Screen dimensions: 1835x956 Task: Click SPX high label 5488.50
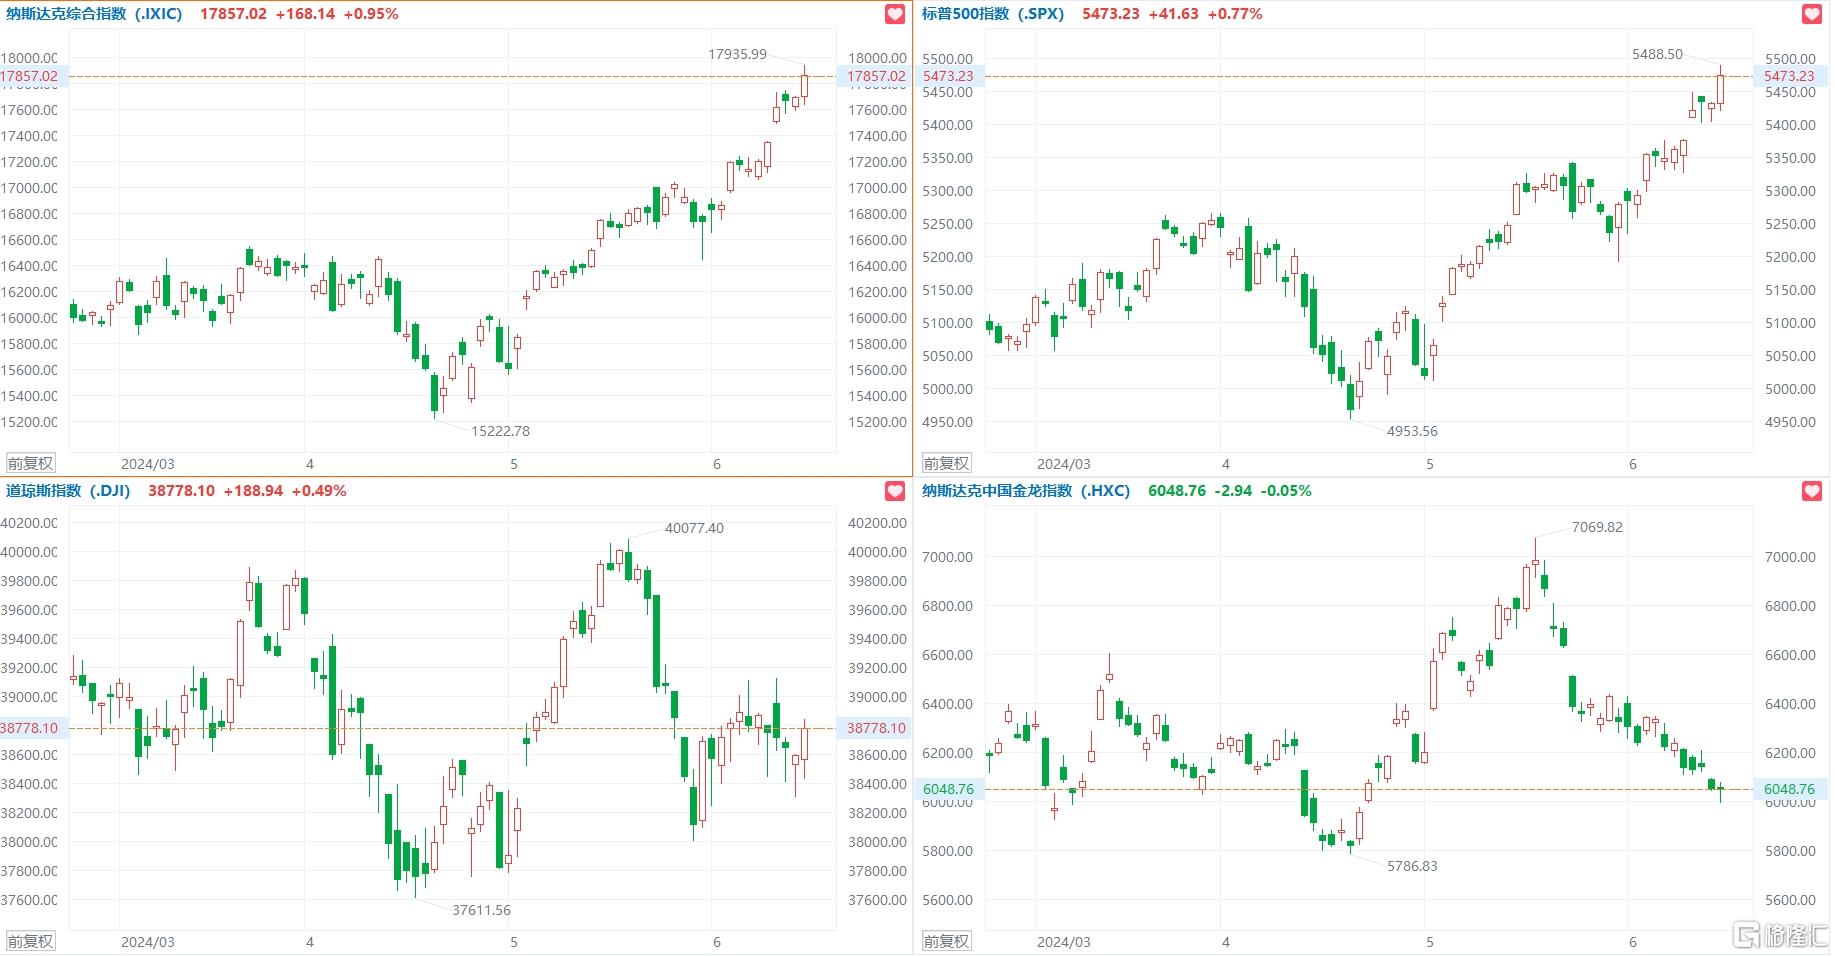coord(1658,54)
